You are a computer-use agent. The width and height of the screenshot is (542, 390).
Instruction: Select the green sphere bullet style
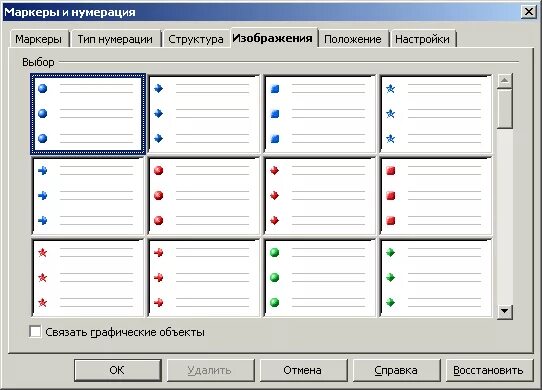(320, 278)
